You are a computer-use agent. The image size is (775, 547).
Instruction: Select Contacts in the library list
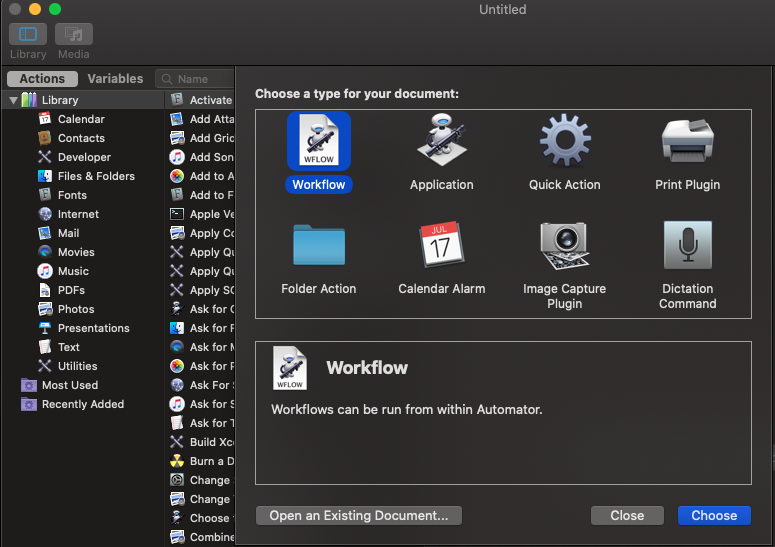82,138
